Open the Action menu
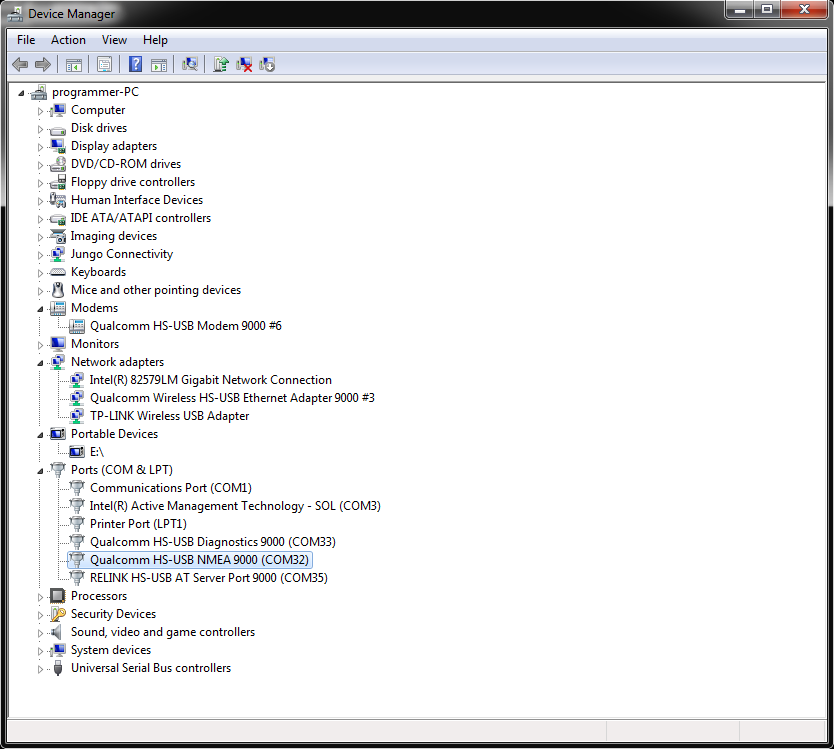 click(x=68, y=40)
